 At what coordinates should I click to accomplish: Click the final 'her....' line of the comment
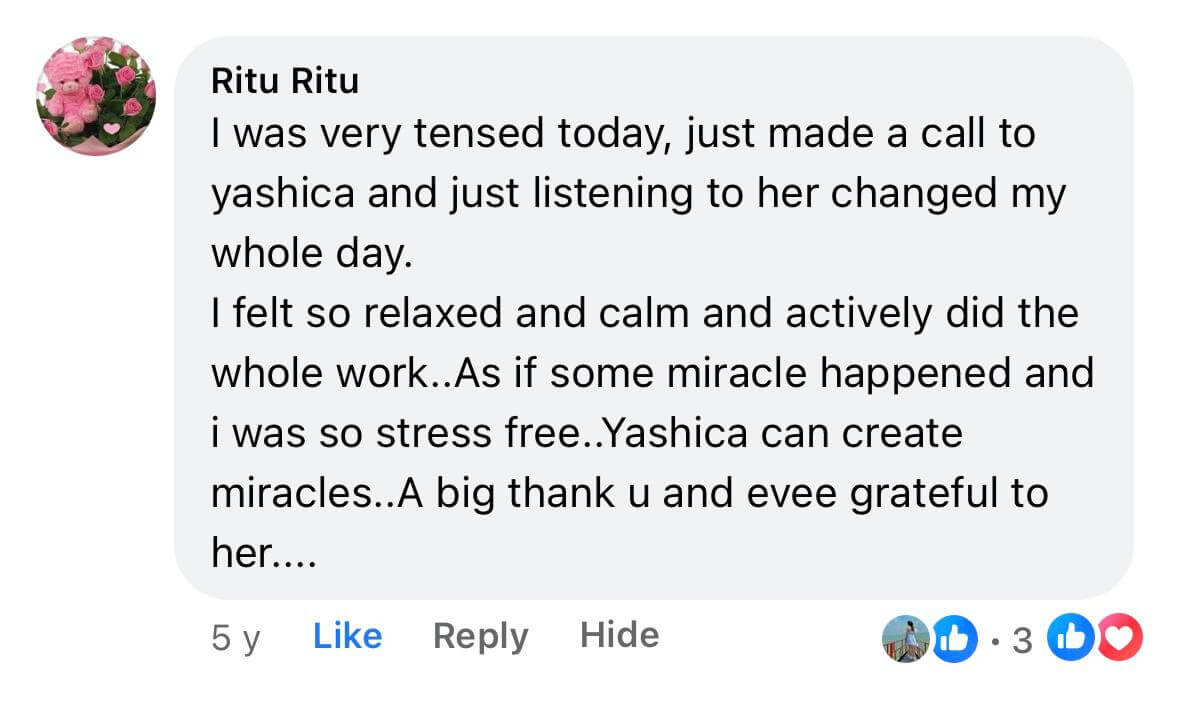click(x=263, y=552)
